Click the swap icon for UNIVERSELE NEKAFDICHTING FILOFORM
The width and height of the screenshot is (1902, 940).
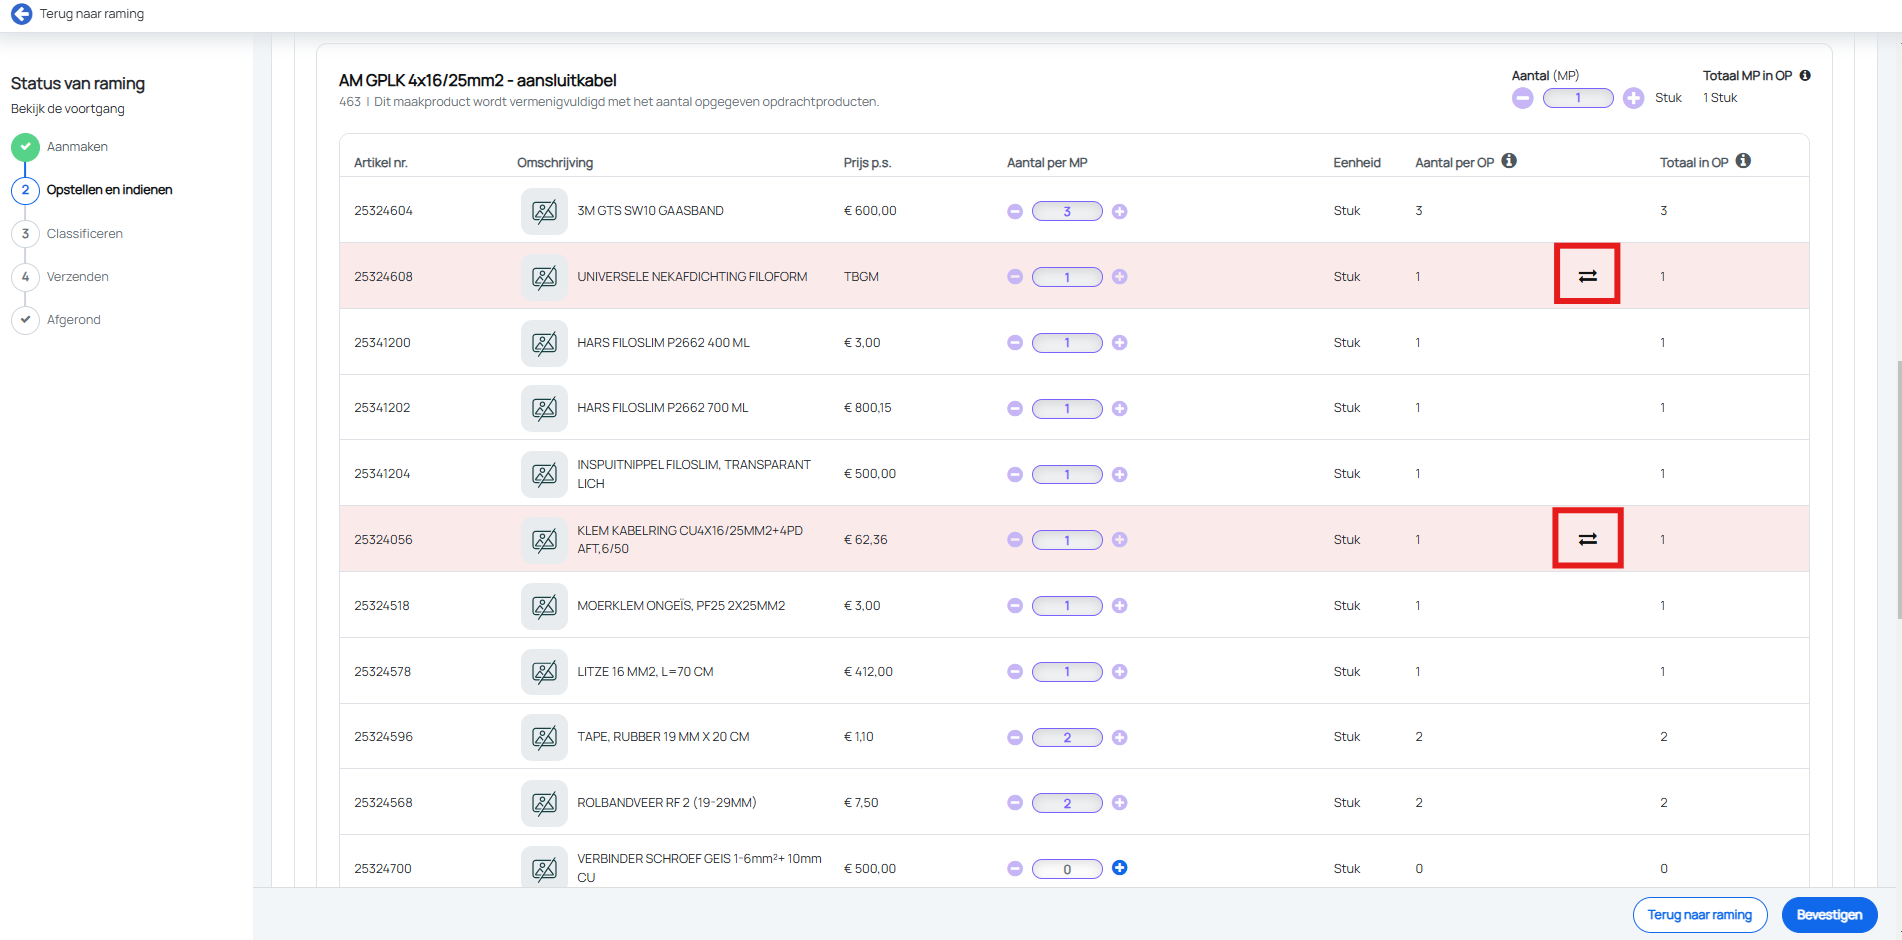click(1587, 276)
